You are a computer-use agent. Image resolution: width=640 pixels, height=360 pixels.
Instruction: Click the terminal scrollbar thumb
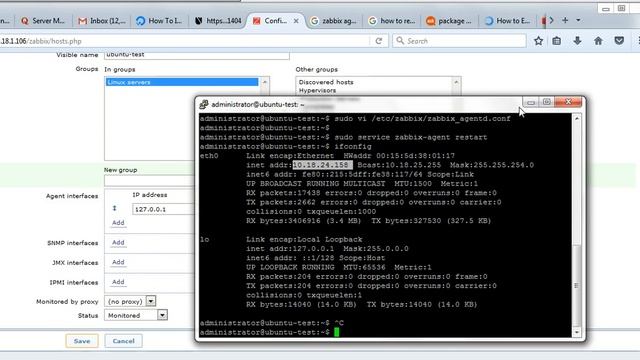click(x=577, y=285)
